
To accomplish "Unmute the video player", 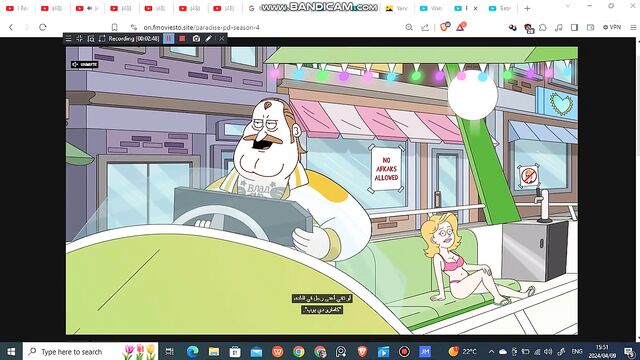I will 84,64.
